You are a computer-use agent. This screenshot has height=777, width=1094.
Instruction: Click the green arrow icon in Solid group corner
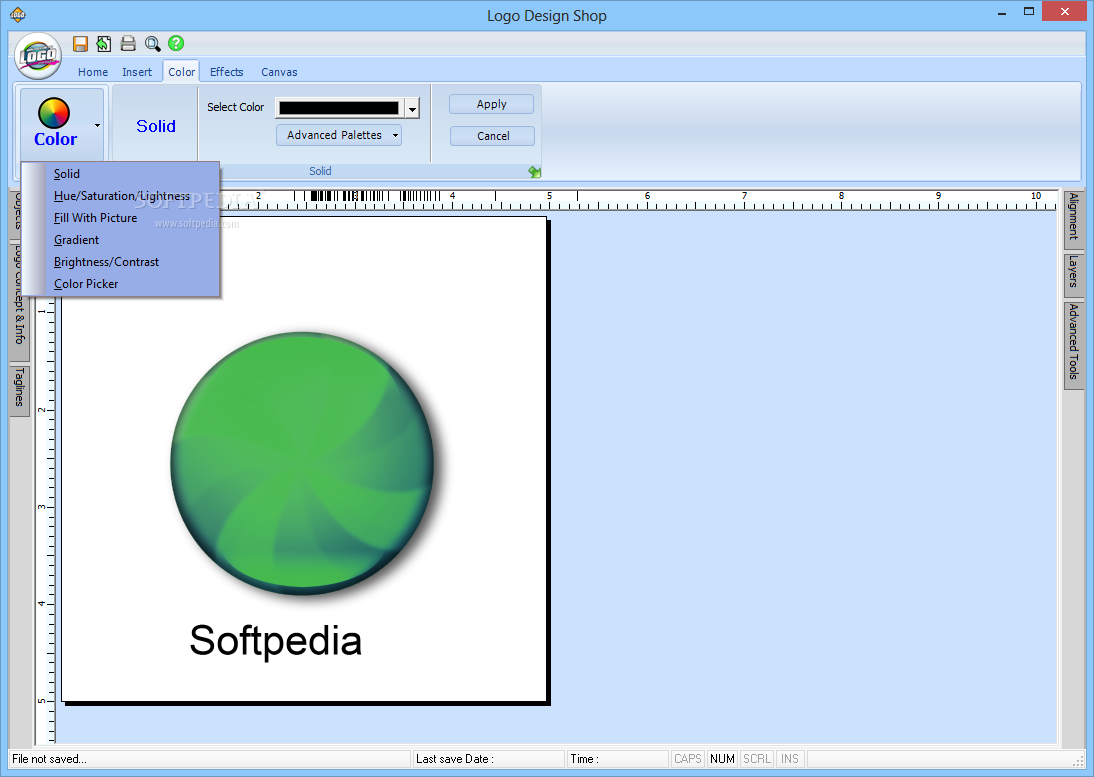pos(534,172)
